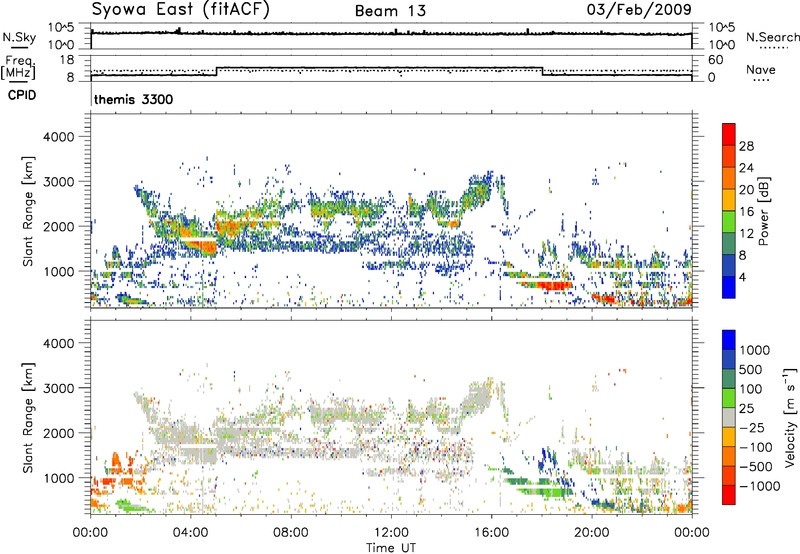Click the 'Nave' legend label

[x=761, y=69]
